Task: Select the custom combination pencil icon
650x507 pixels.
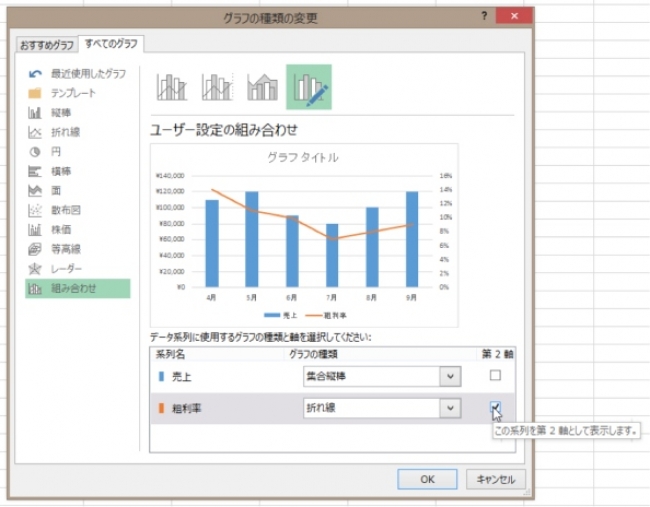Action: pyautogui.click(x=309, y=88)
